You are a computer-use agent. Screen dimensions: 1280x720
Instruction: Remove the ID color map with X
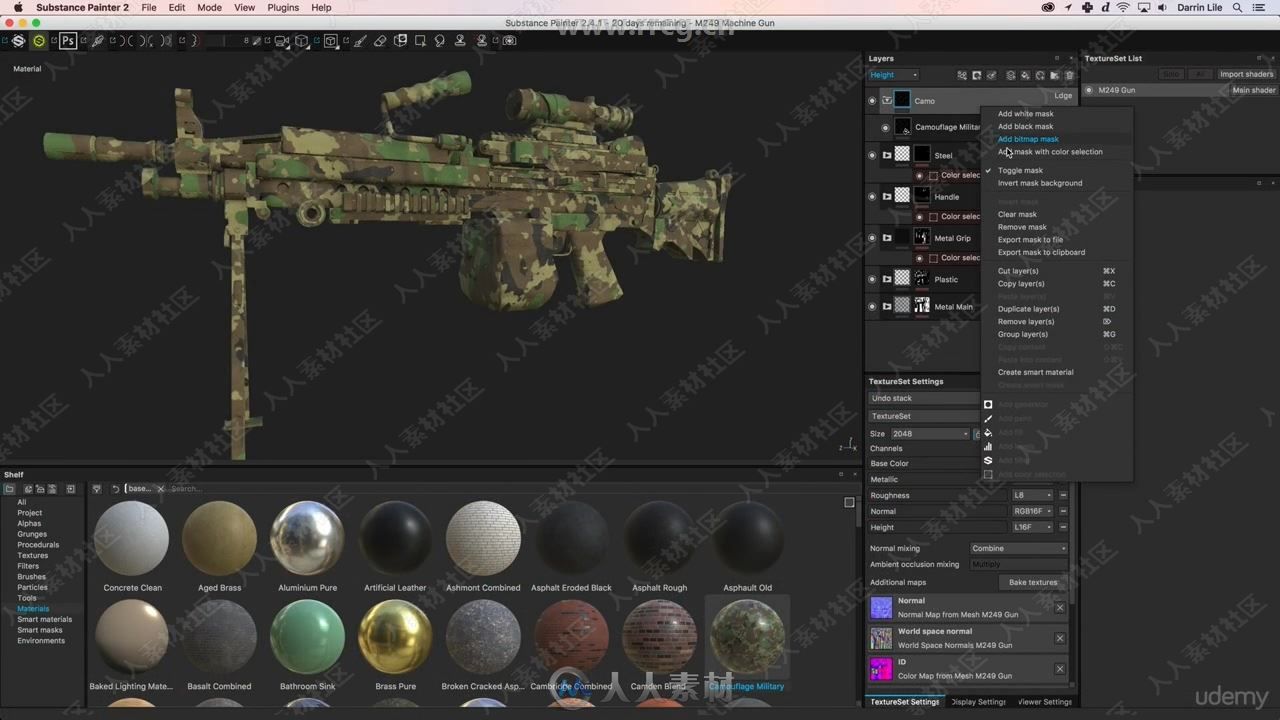(x=1060, y=669)
